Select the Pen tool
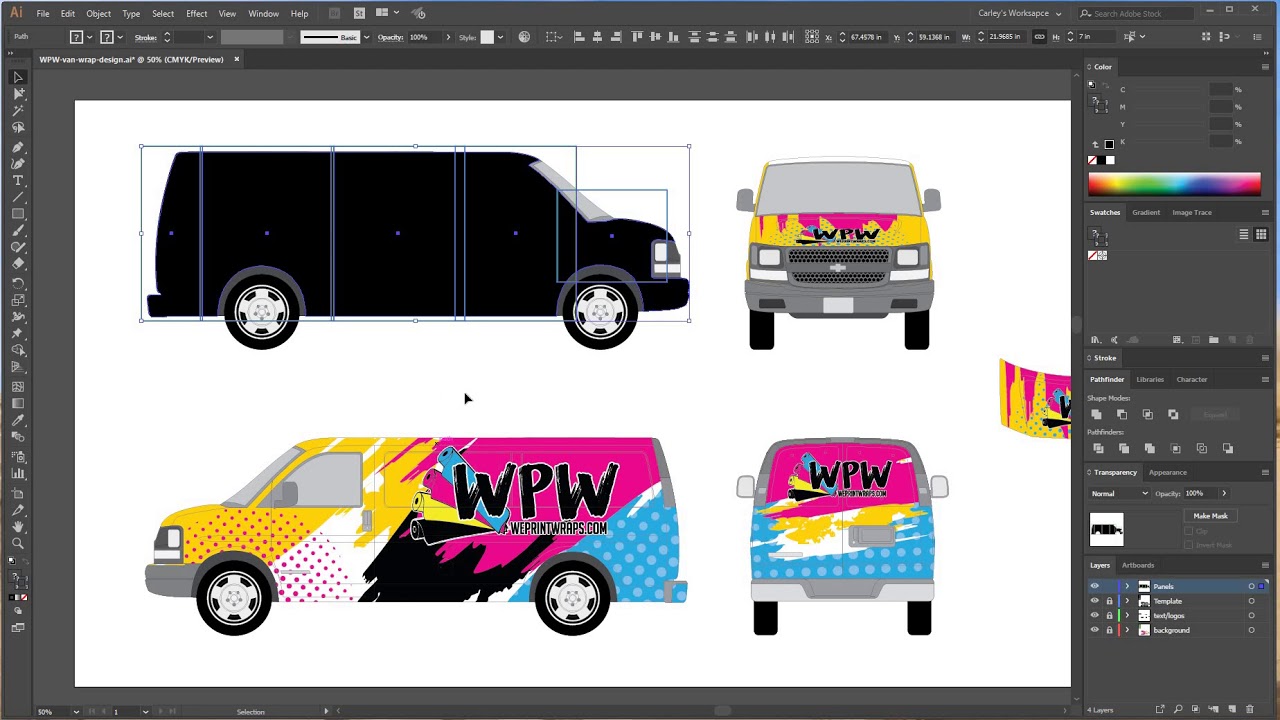 [18, 147]
